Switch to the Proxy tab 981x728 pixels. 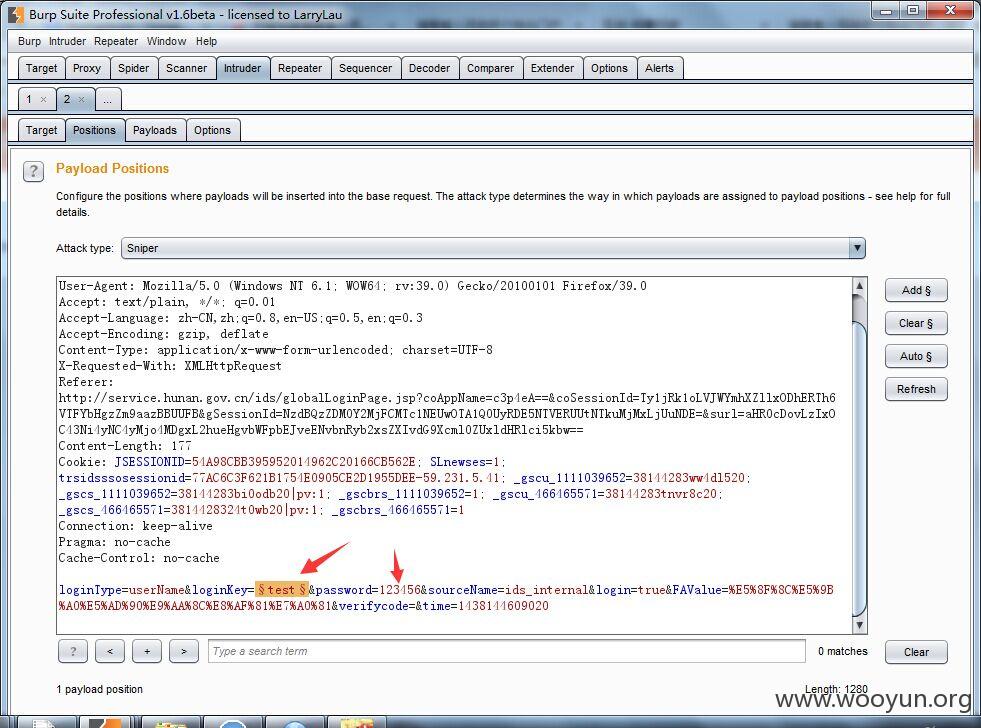(x=87, y=68)
